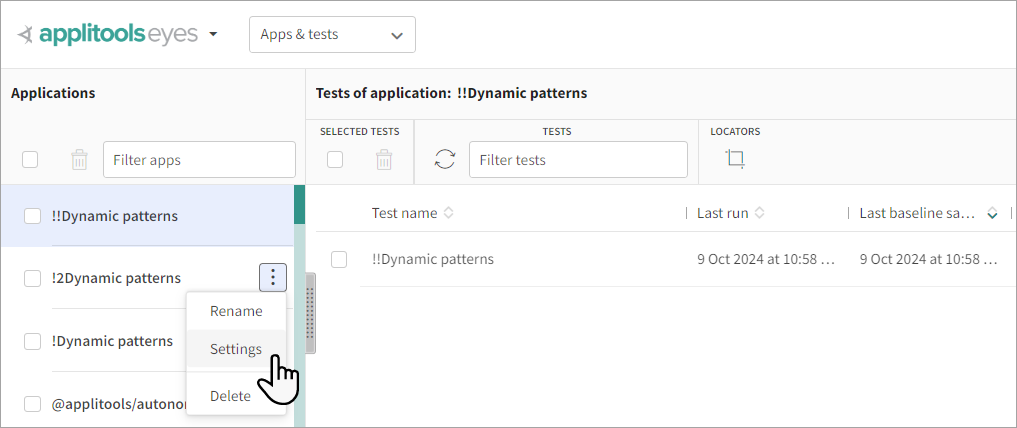Click the refresh tests icon
The height and width of the screenshot is (428, 1017).
click(445, 160)
